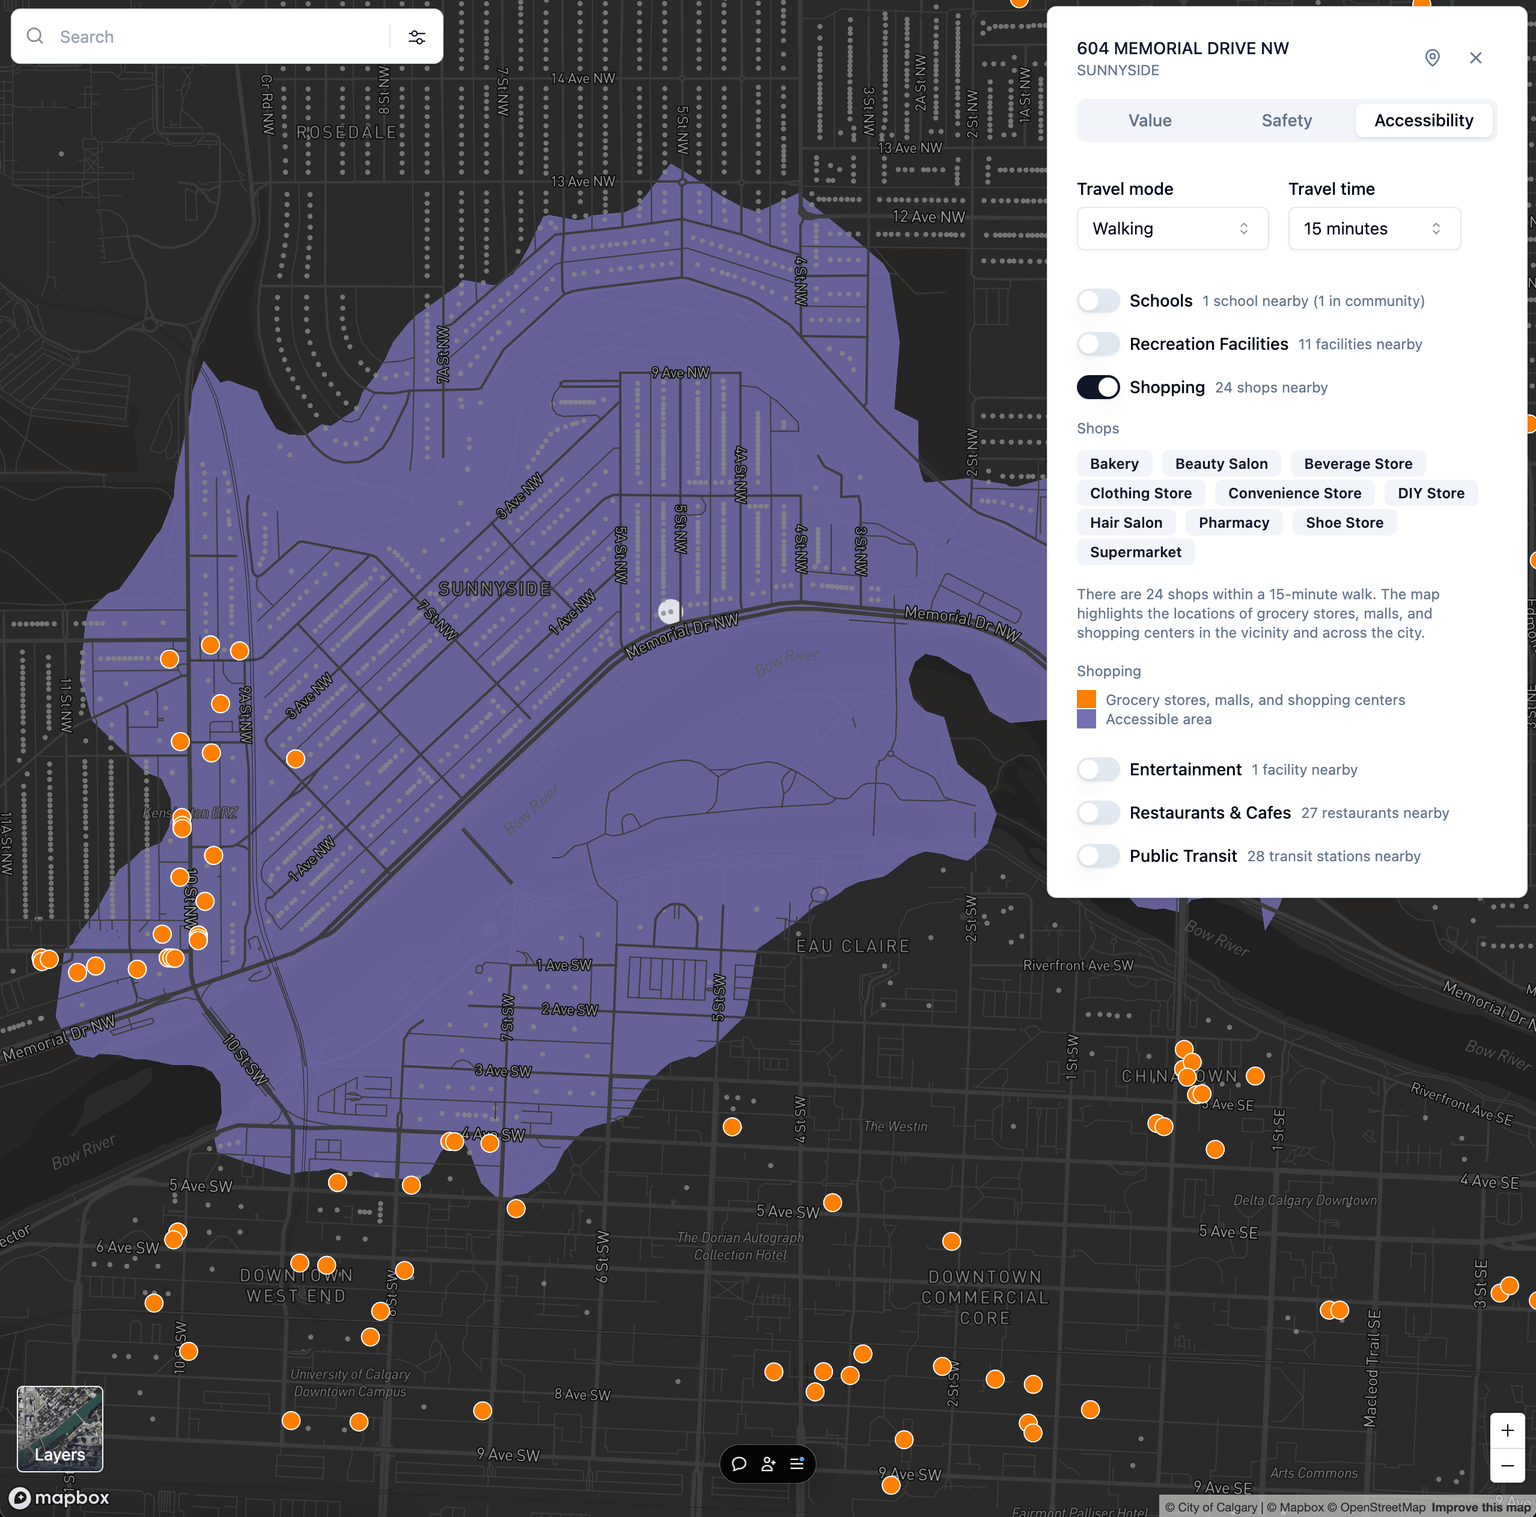
Task: Click the search filter sliders icon
Action: pyautogui.click(x=417, y=37)
